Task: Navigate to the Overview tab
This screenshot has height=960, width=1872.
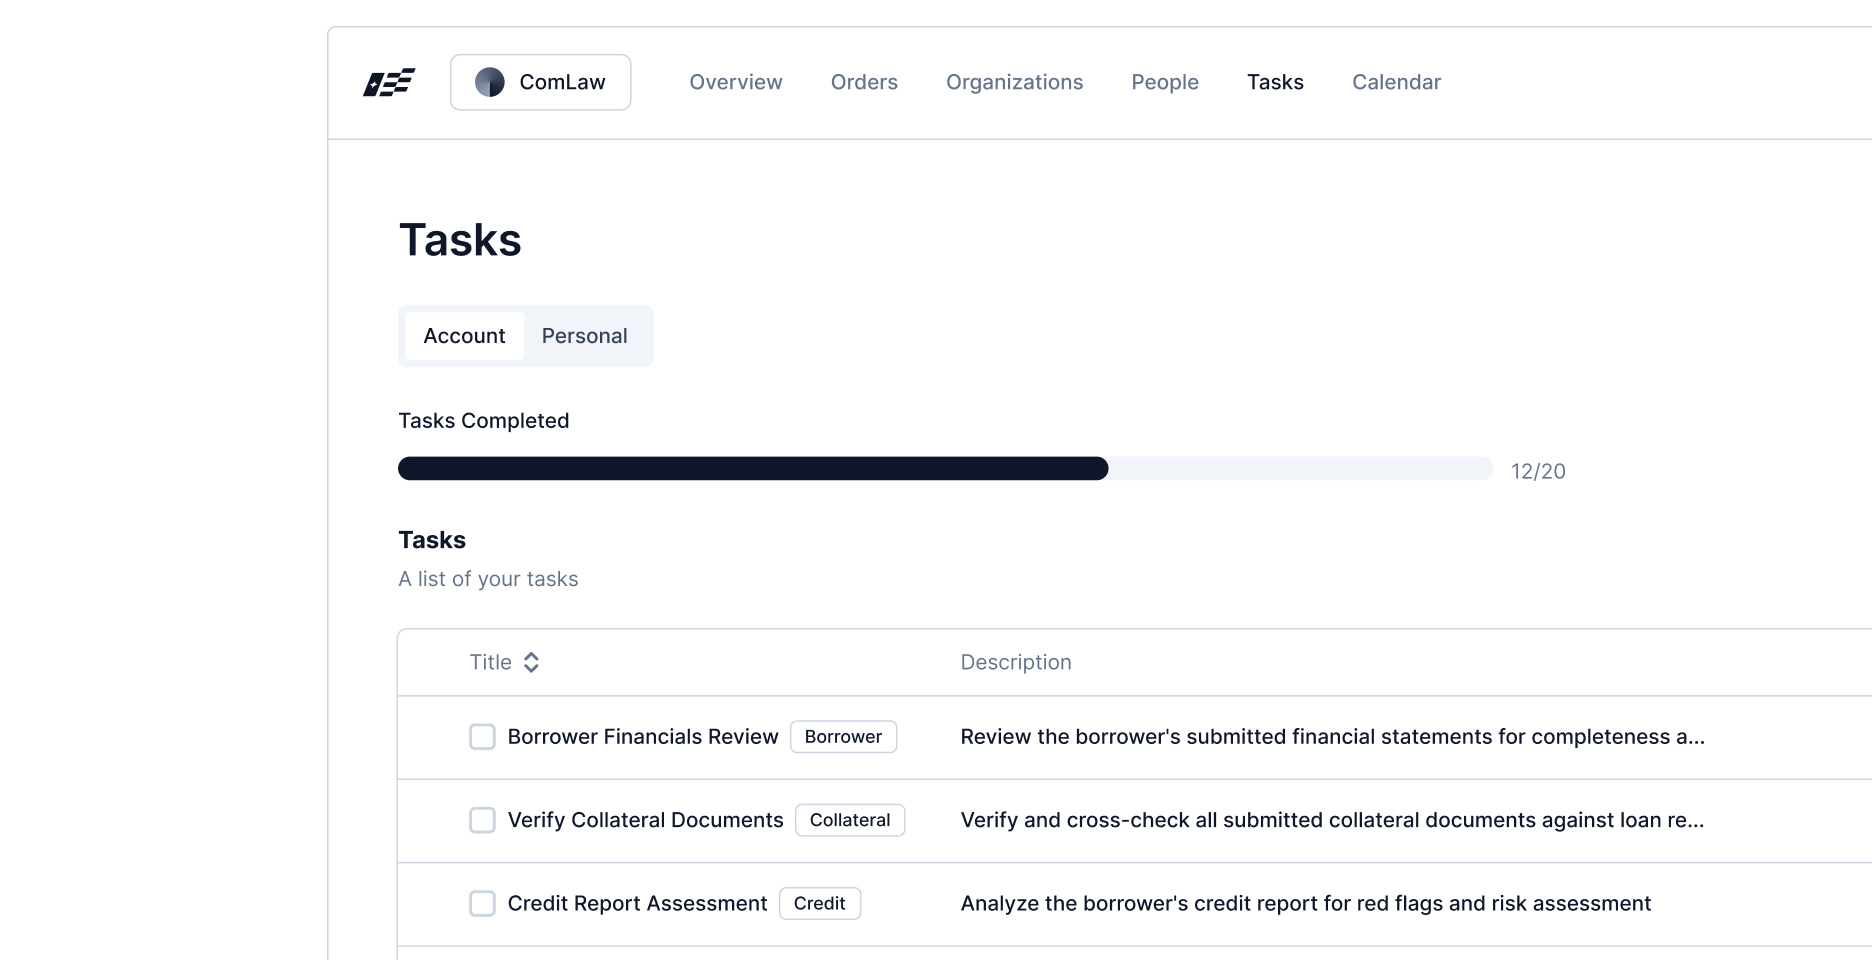Action: point(735,82)
